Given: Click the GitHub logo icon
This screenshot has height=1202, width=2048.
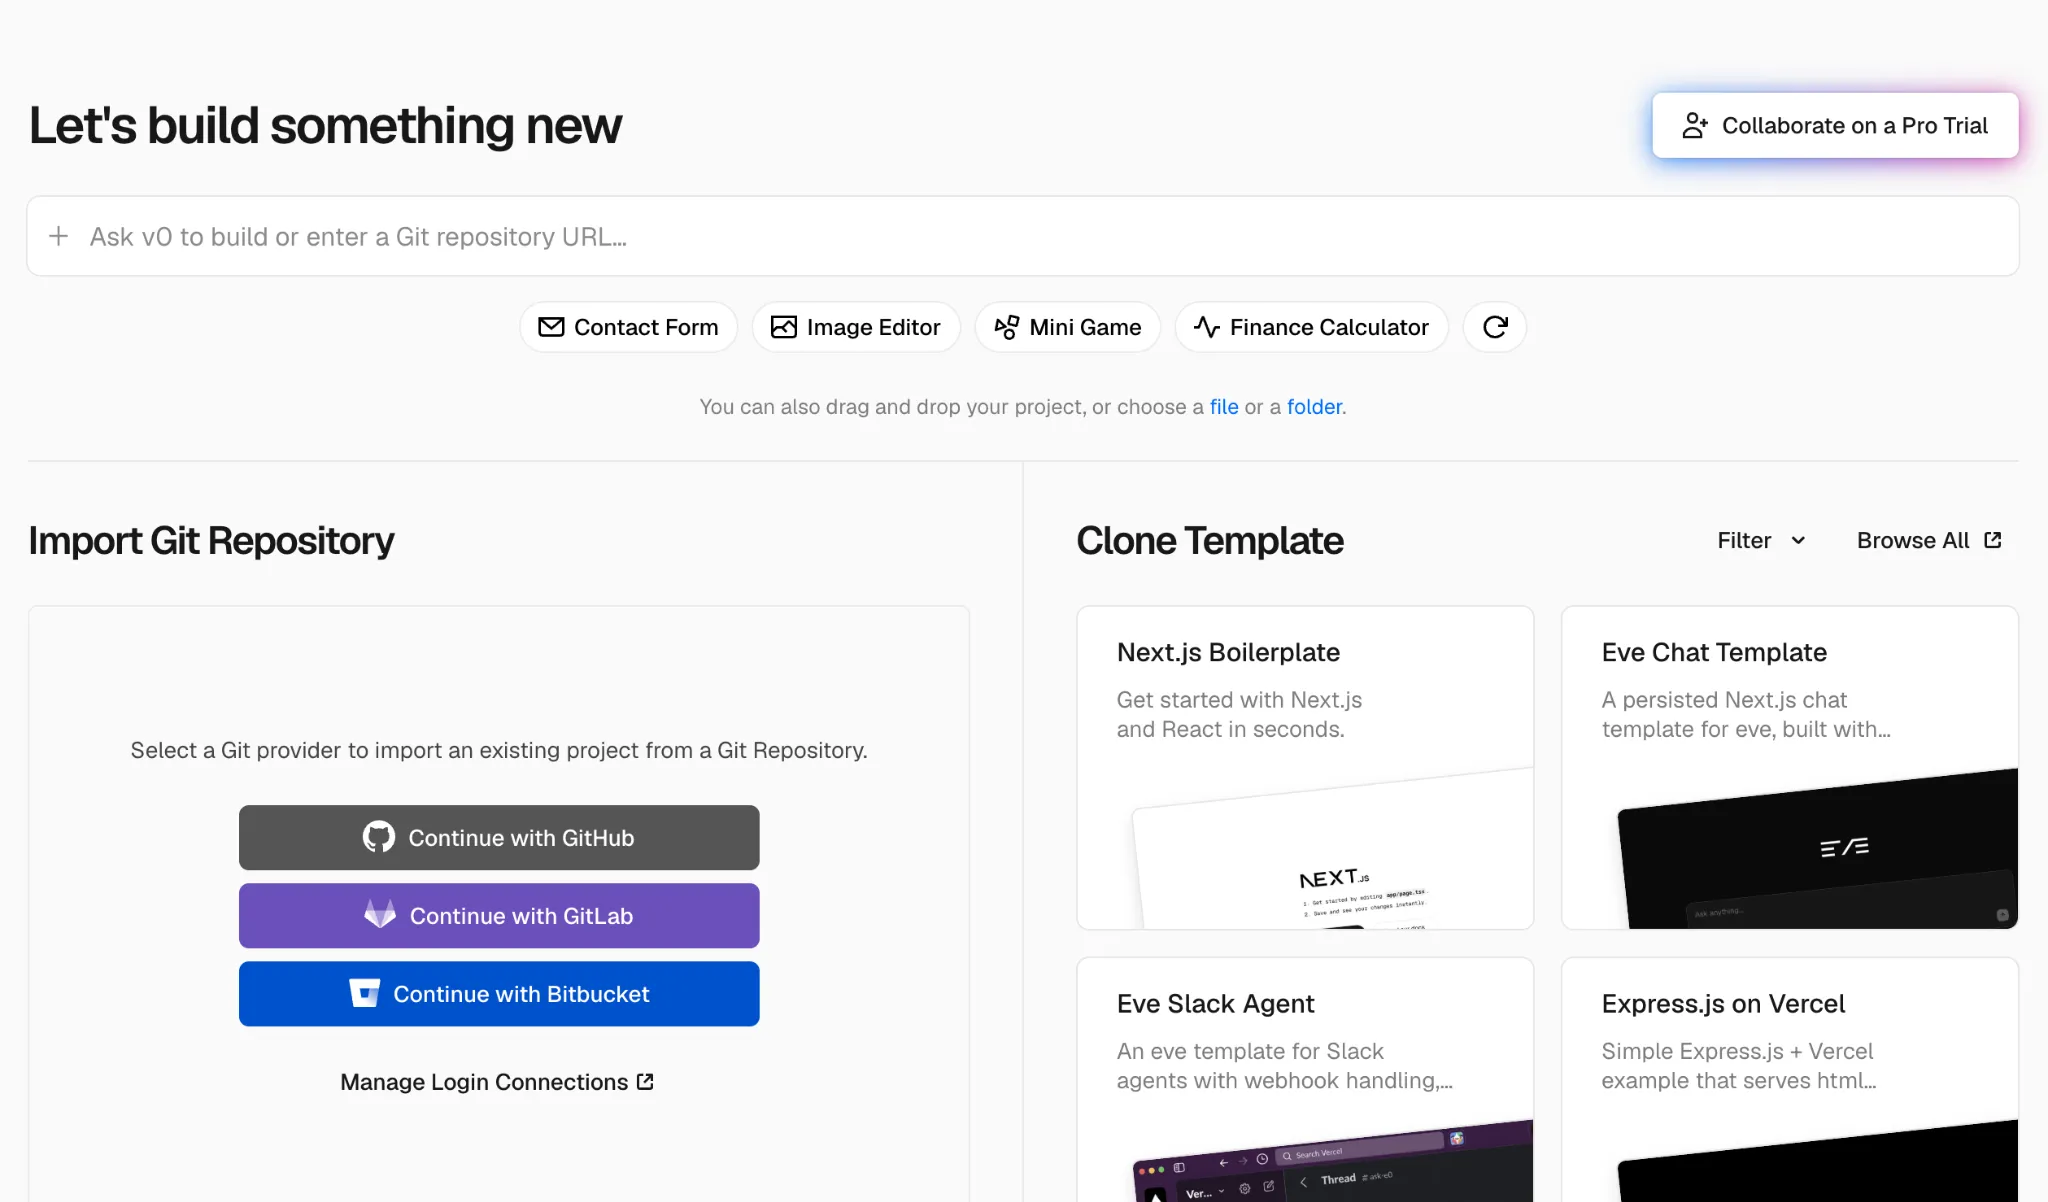Looking at the screenshot, I should tap(379, 837).
